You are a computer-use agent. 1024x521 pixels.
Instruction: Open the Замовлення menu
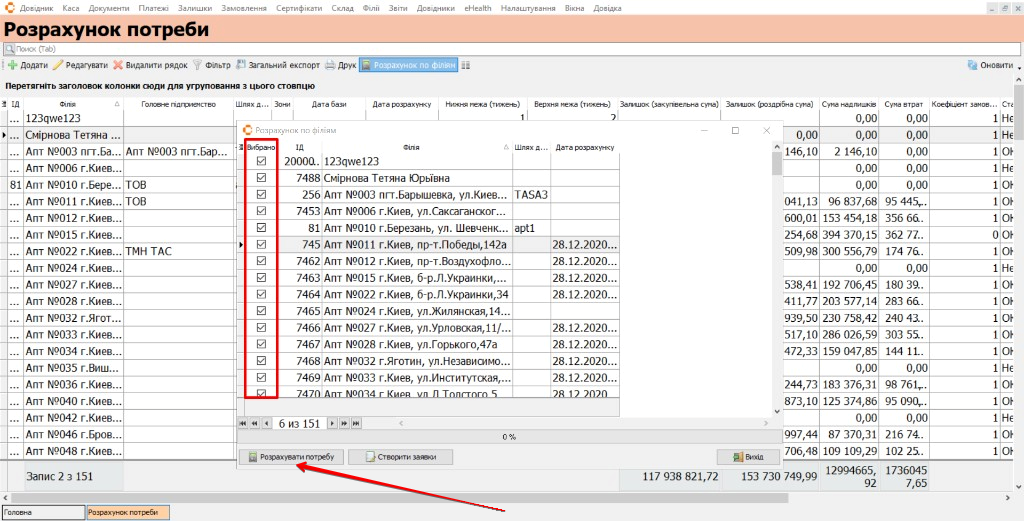tap(244, 8)
